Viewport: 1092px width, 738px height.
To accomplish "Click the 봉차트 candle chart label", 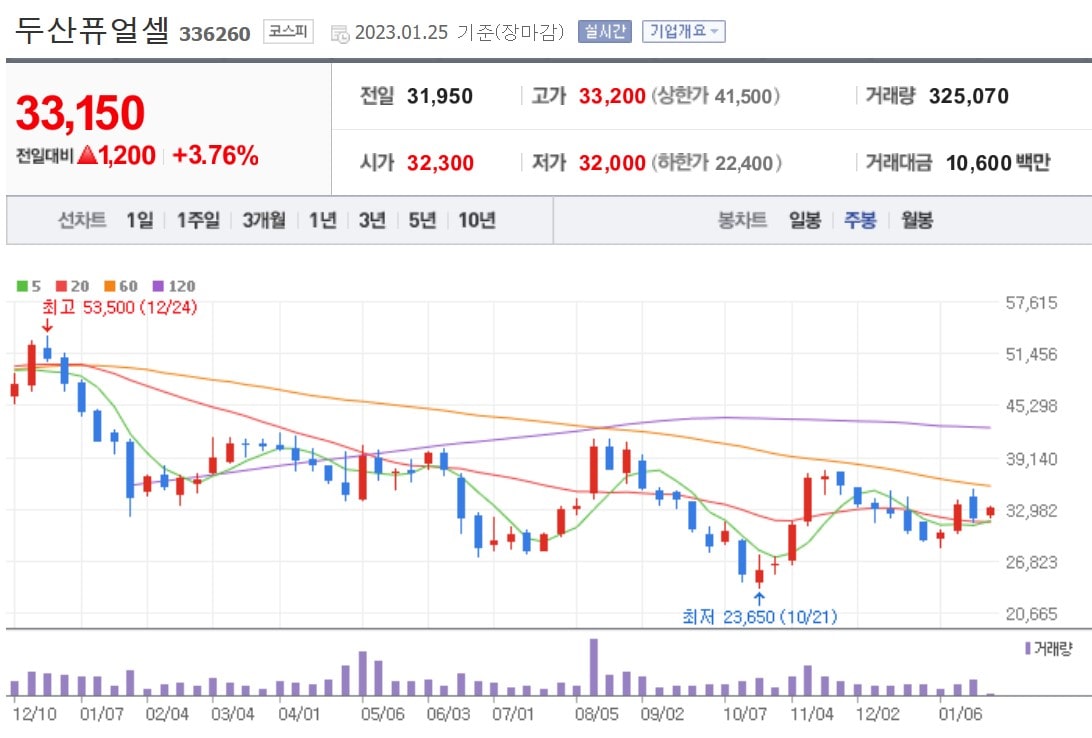I will click(742, 221).
